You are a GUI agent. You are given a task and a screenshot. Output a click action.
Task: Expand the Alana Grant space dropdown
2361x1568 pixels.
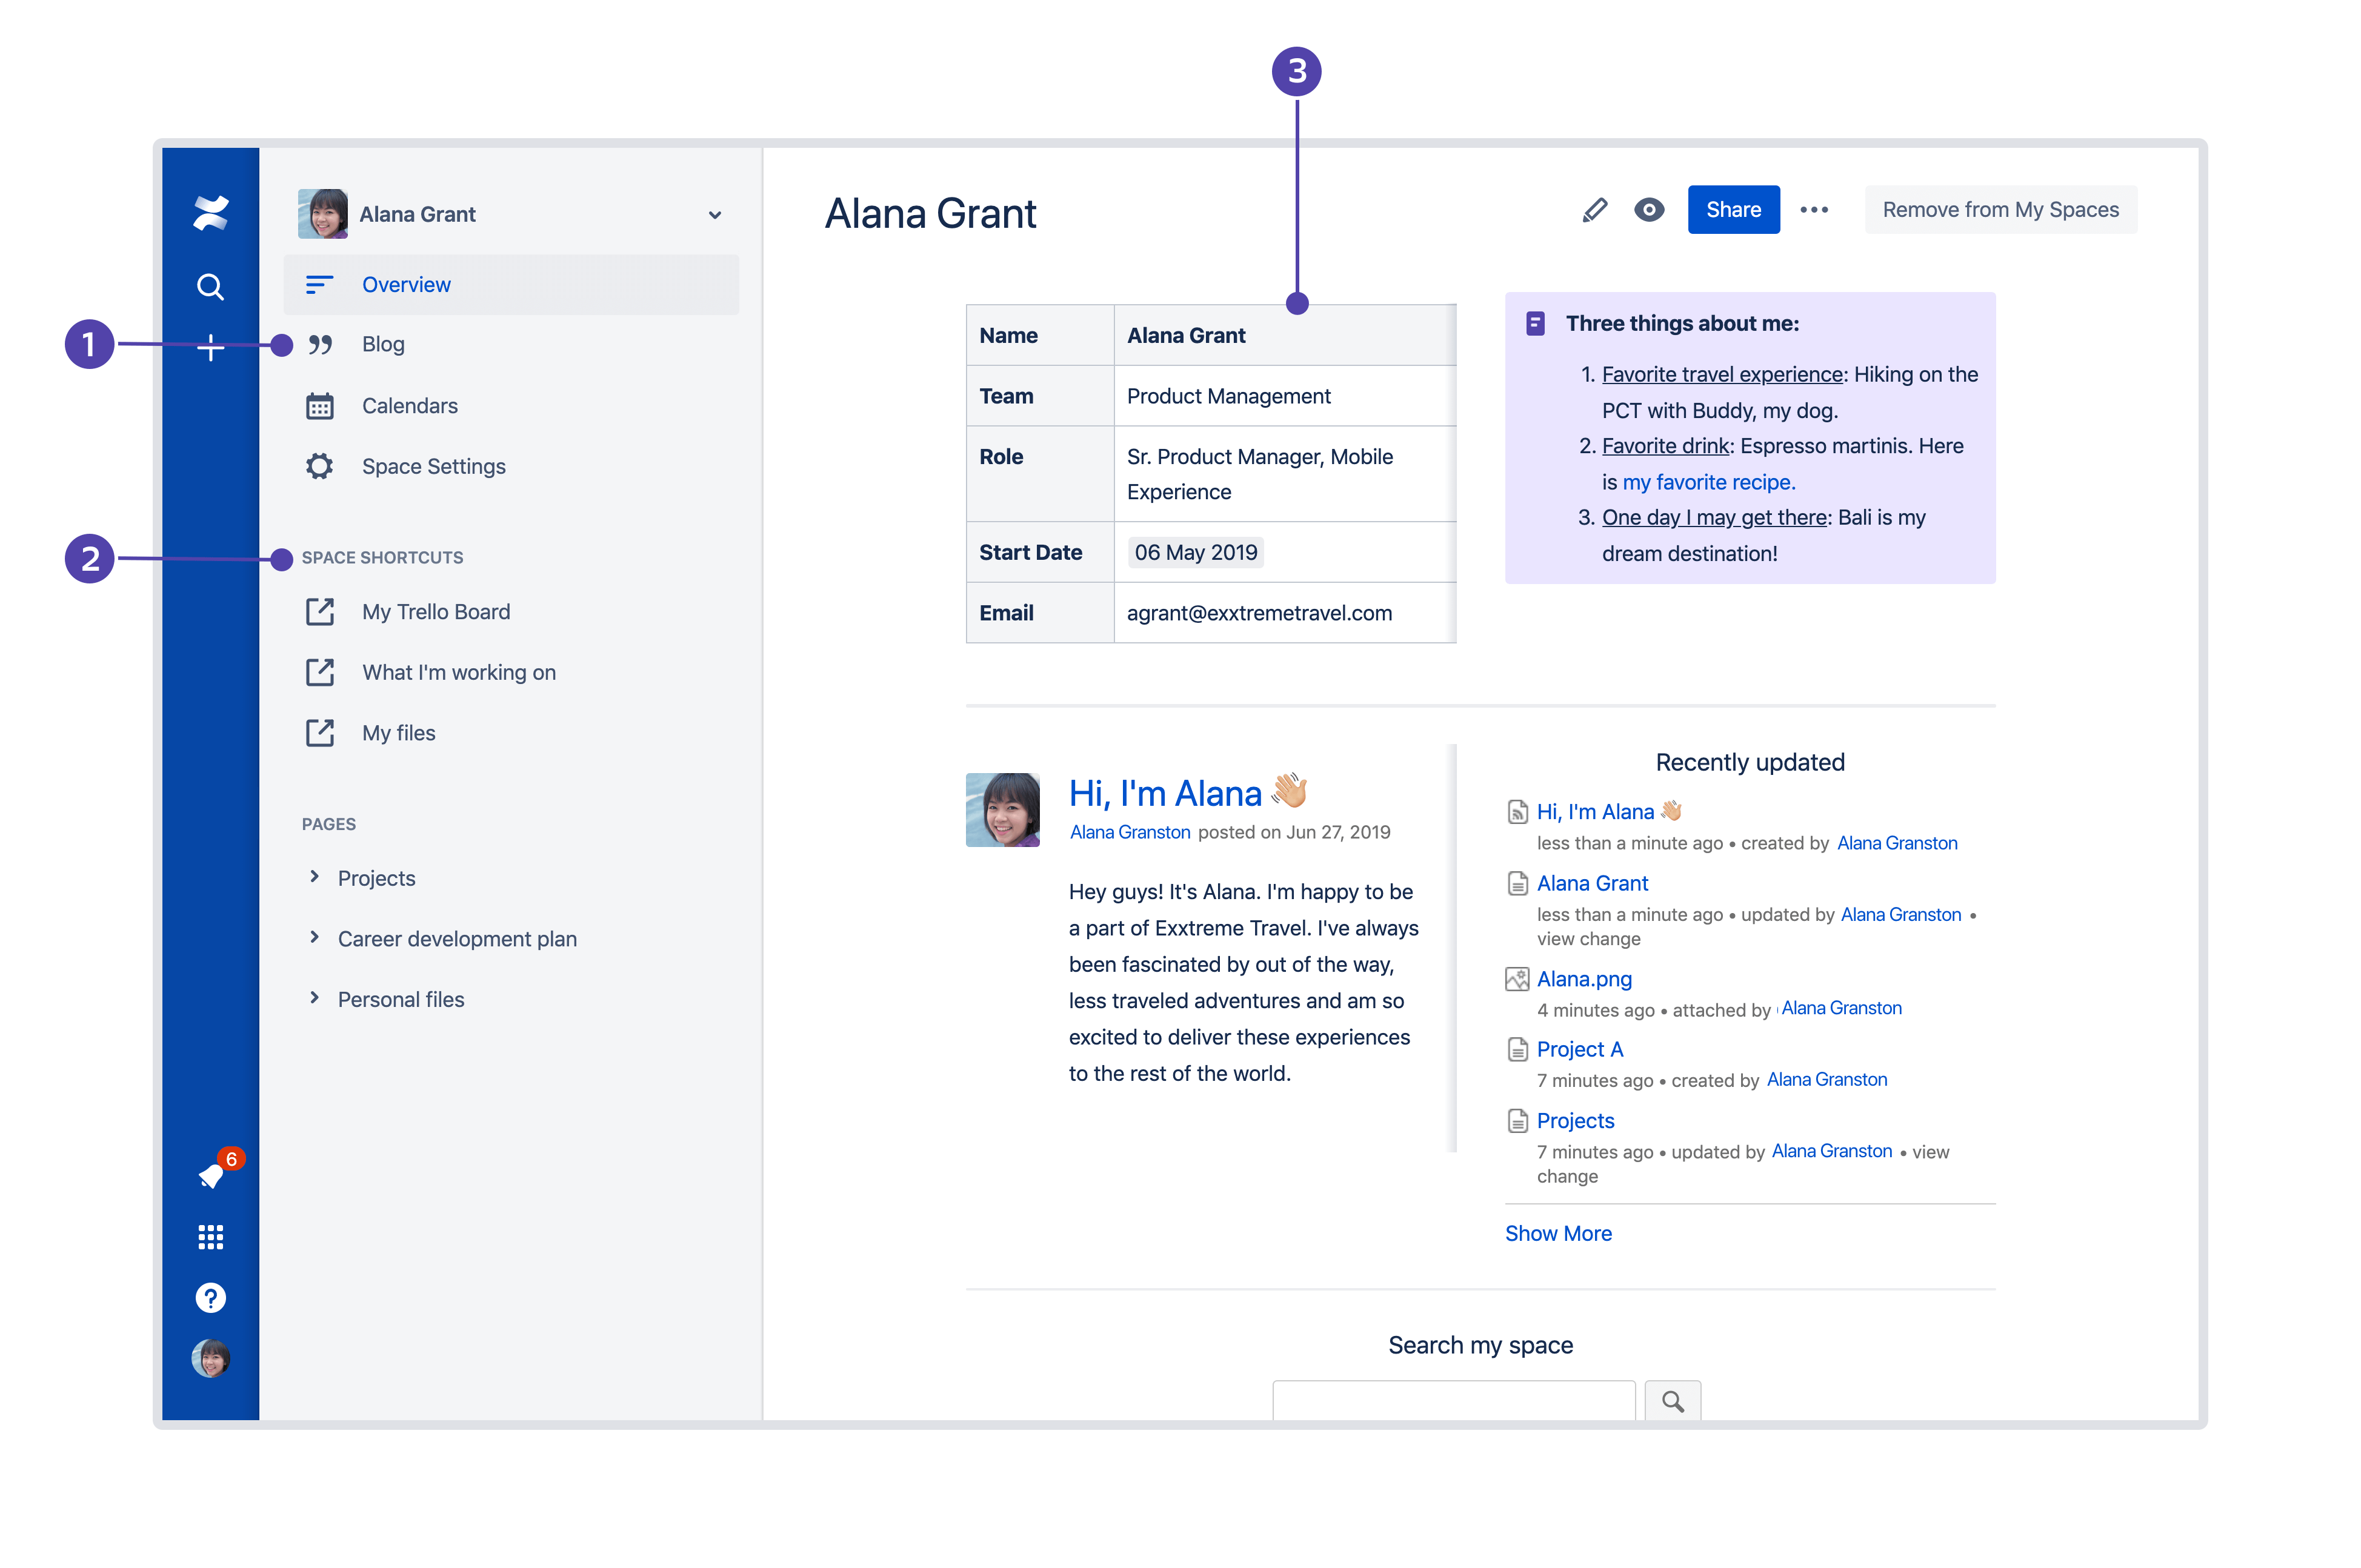click(x=715, y=215)
